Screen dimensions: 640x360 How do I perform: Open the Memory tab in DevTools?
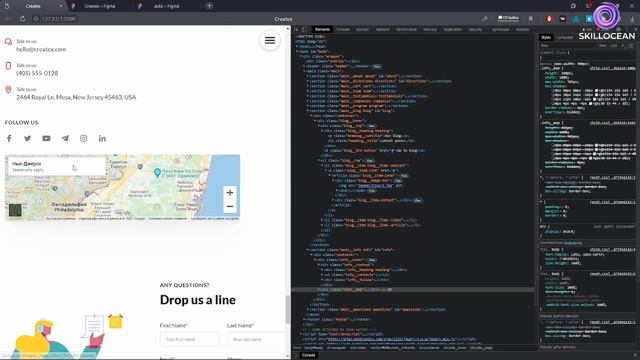430,29
